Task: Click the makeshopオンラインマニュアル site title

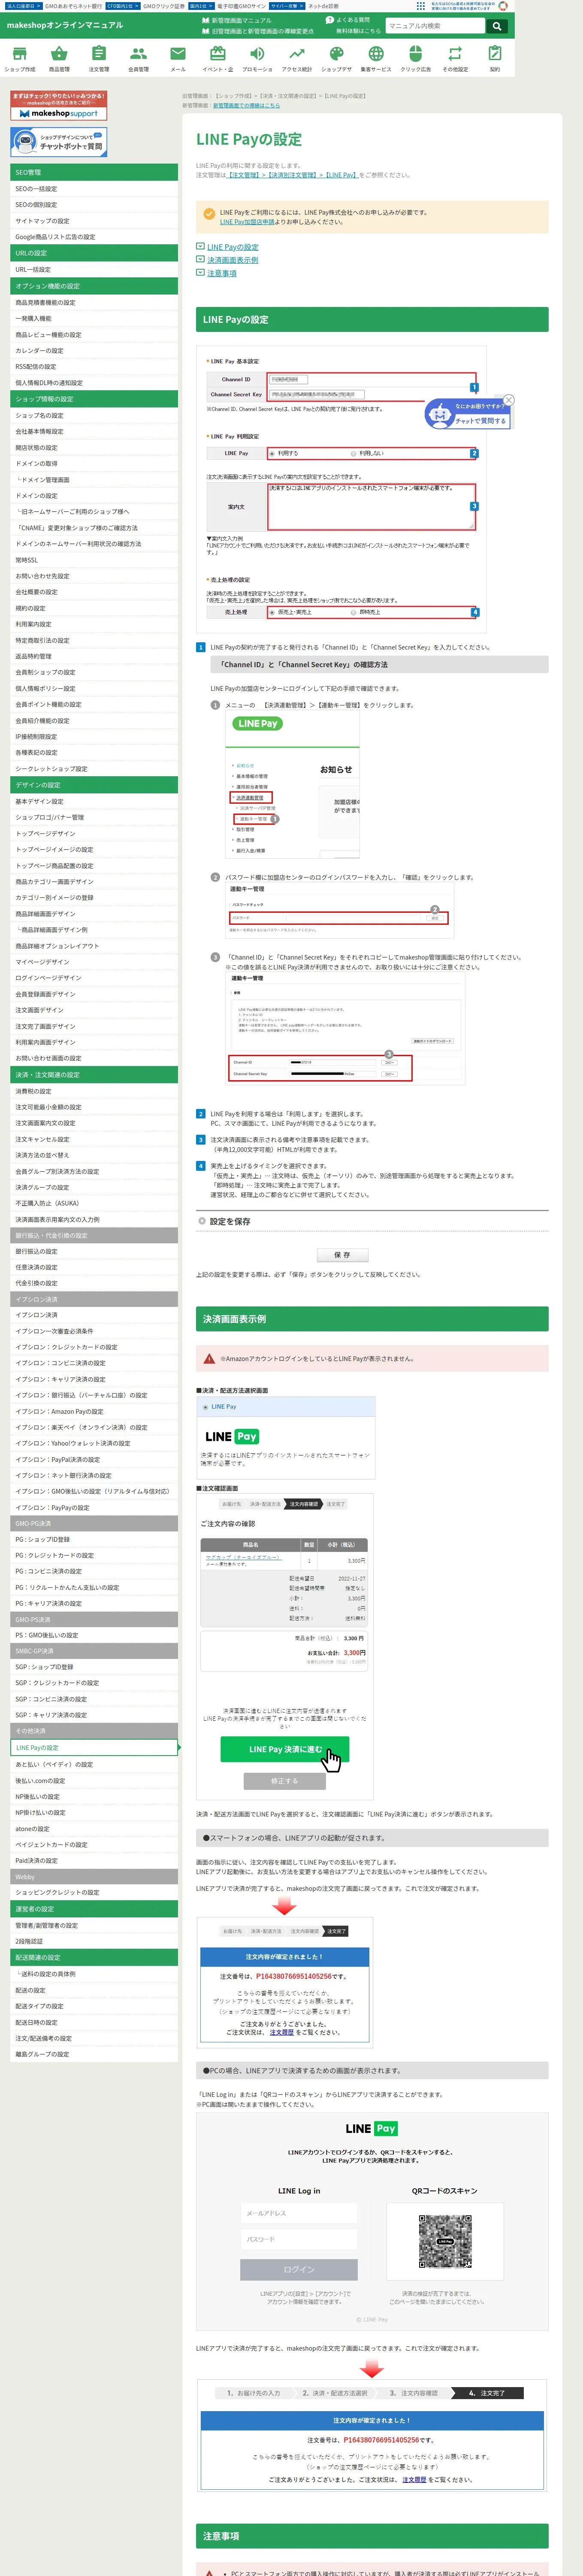Action: [x=65, y=25]
